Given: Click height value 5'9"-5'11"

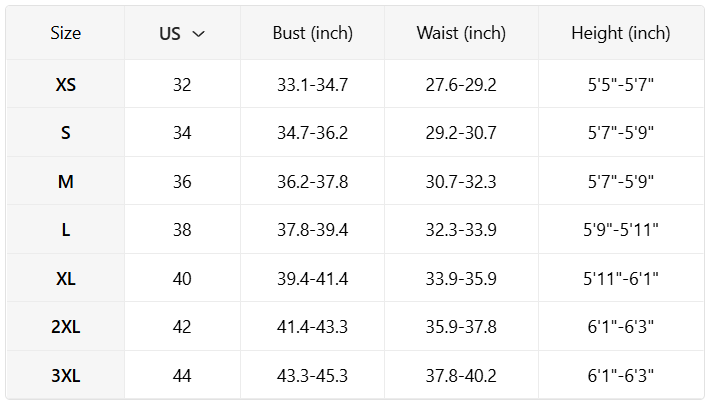Looking at the screenshot, I should click(x=621, y=230).
